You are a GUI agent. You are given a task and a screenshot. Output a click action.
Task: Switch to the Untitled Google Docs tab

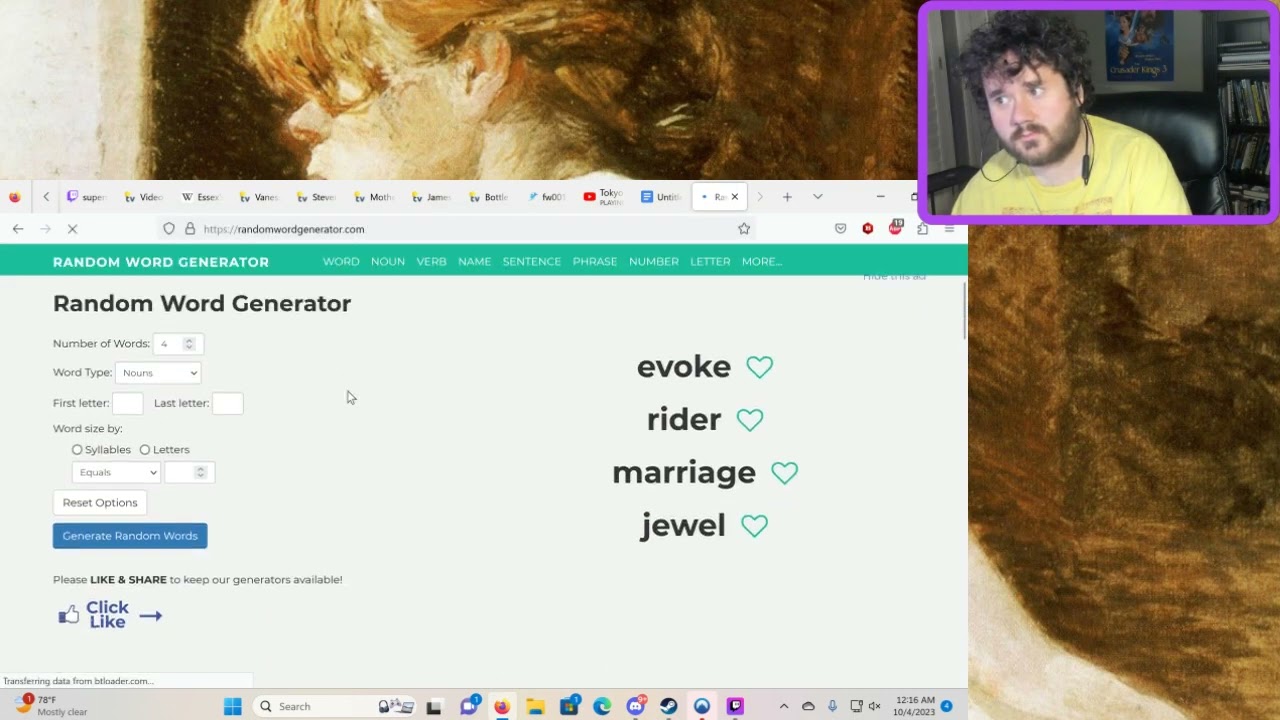[x=662, y=197]
